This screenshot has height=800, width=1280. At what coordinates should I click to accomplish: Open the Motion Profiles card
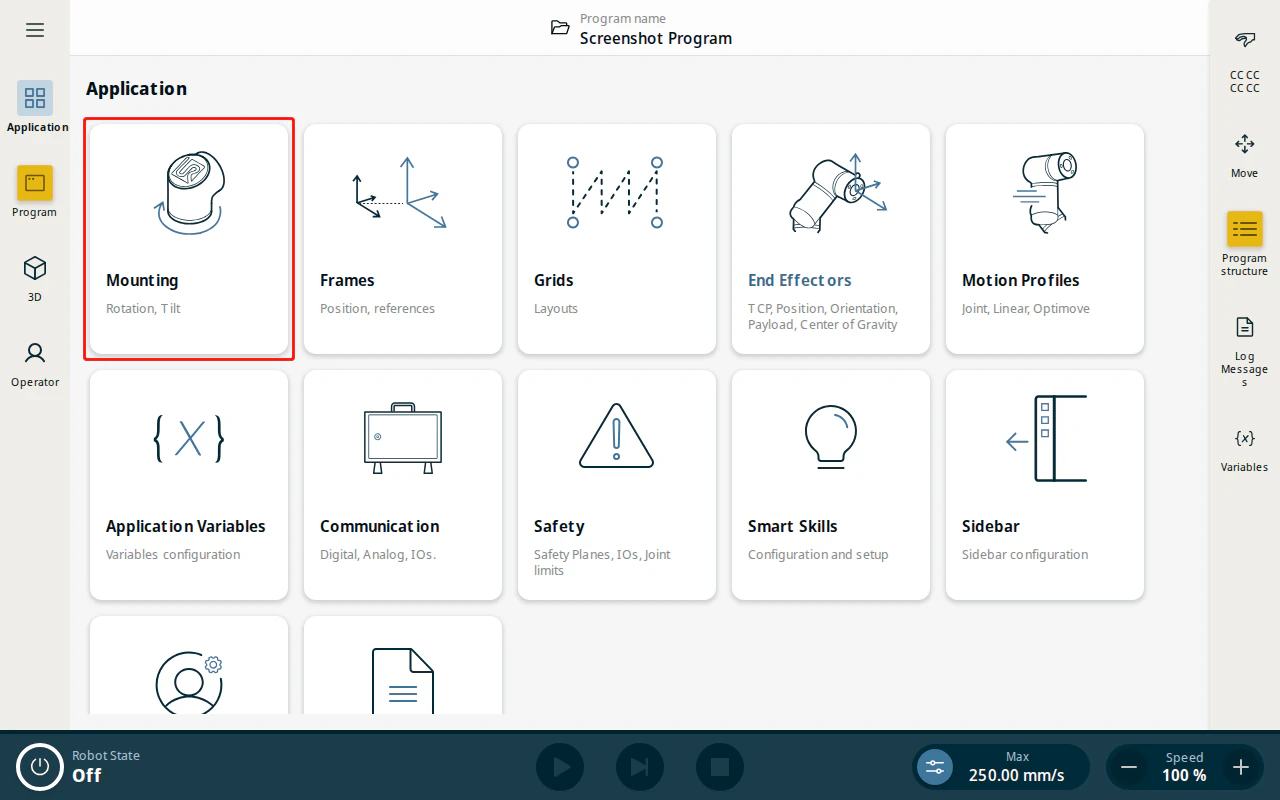(x=1045, y=239)
